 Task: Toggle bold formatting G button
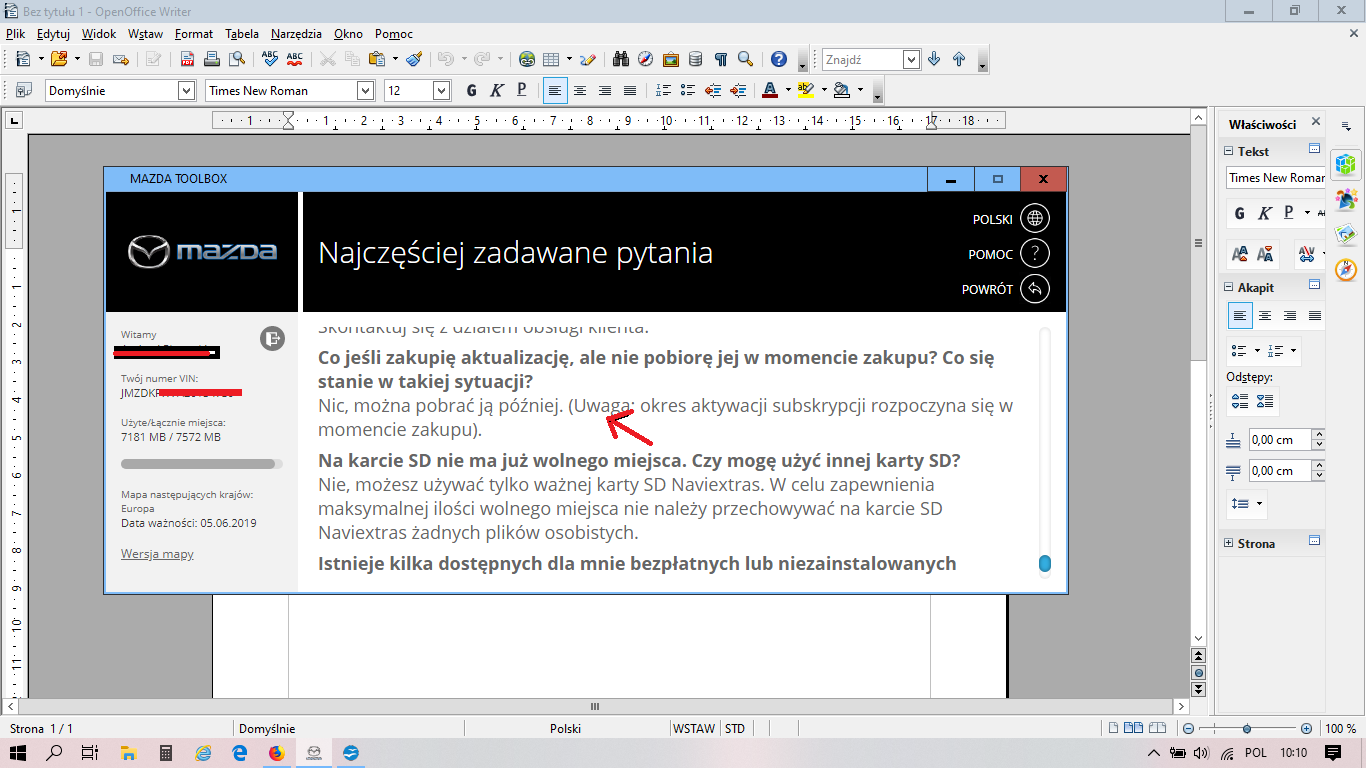[471, 91]
